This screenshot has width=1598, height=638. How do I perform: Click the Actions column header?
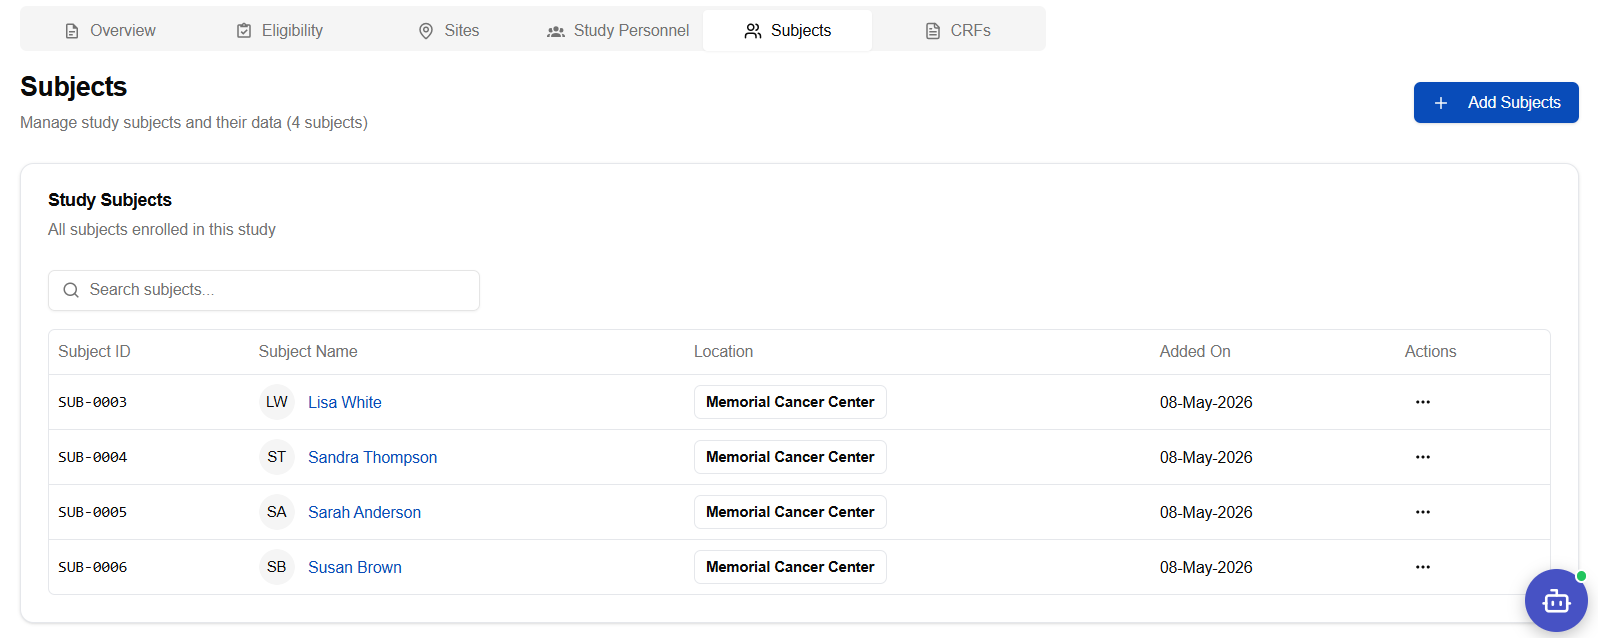click(1430, 352)
